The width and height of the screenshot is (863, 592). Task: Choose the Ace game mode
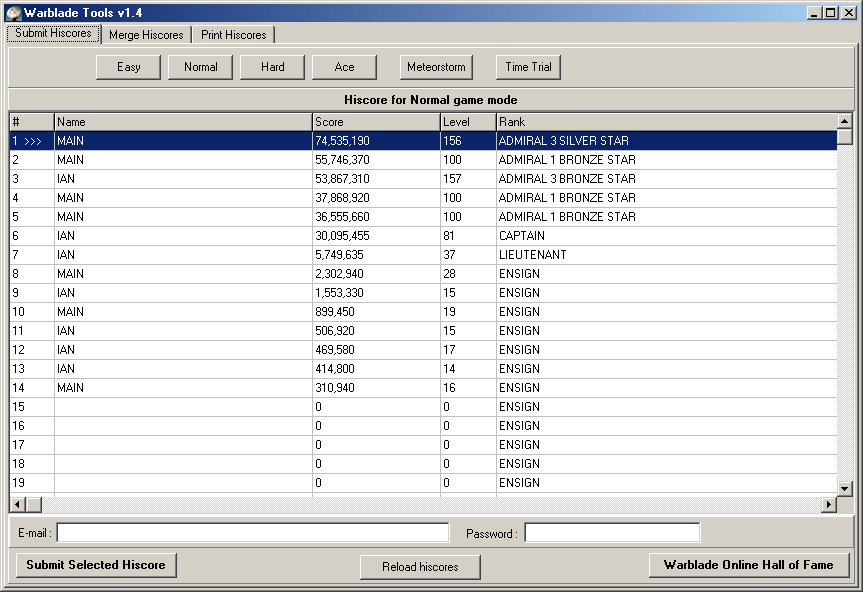click(x=344, y=67)
